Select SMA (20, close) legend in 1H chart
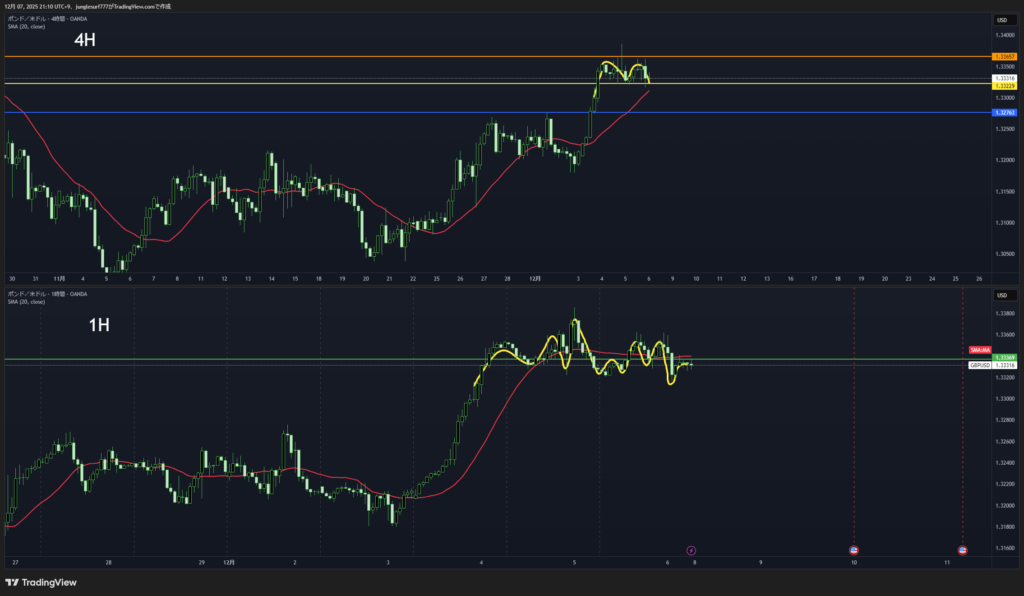 (24, 301)
